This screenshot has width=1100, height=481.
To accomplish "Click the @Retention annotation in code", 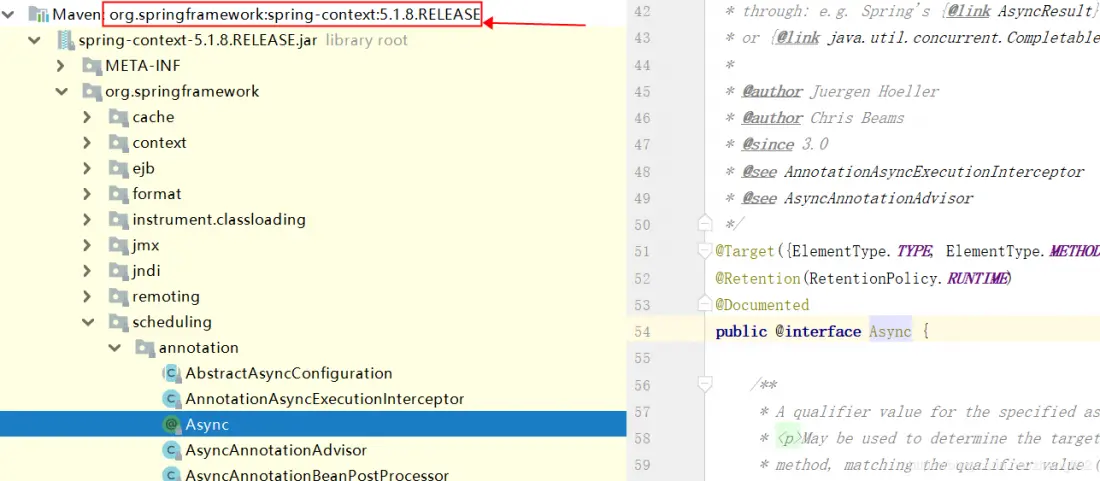I will (758, 278).
